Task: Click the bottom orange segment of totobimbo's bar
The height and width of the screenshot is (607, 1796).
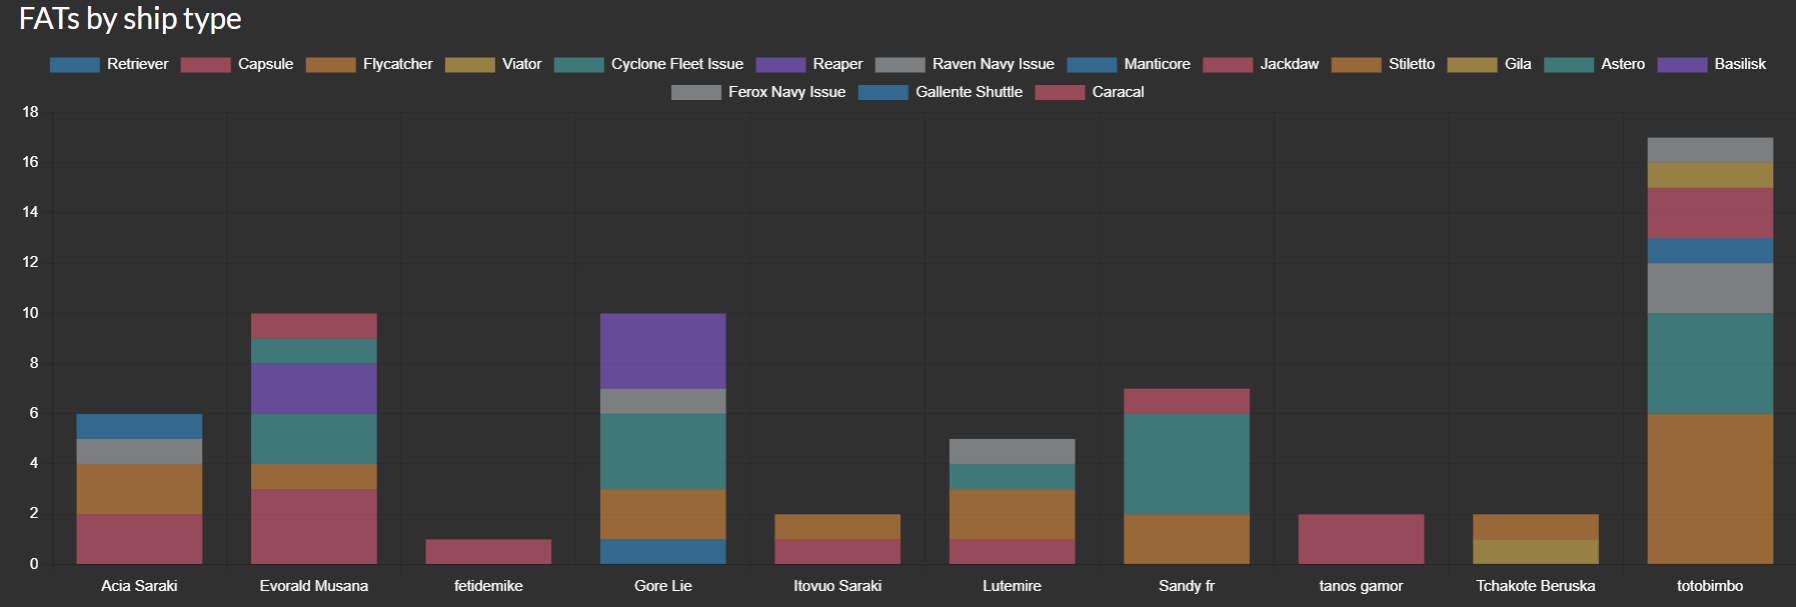Action: (1710, 489)
